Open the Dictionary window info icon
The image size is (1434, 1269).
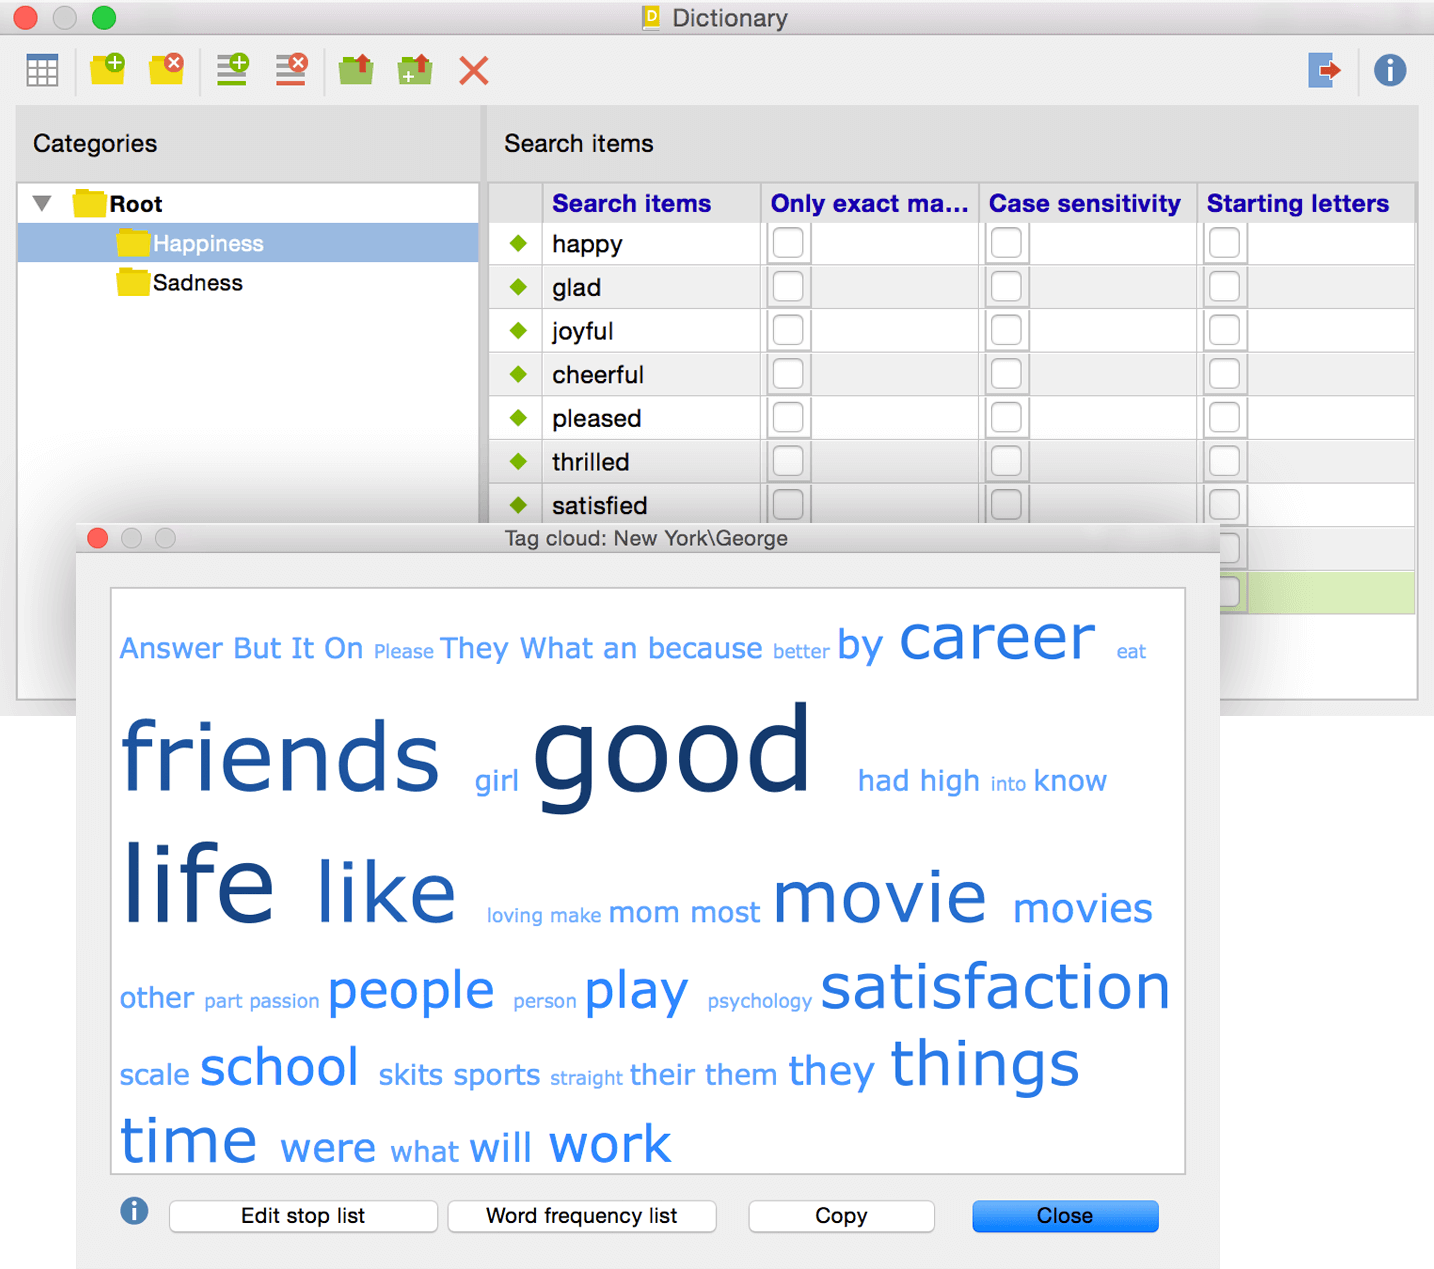pos(1390,70)
